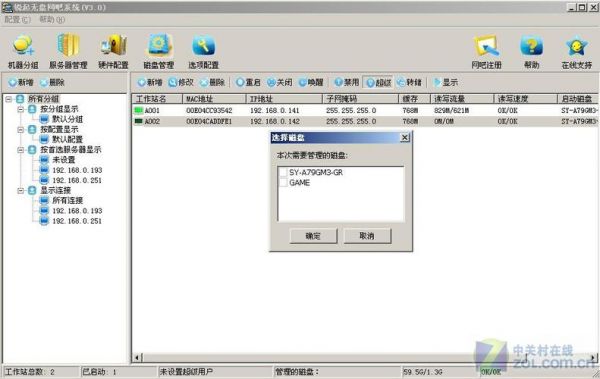Sort by the 工作站名 column header
Screen dimensions: 600x379
[157, 99]
